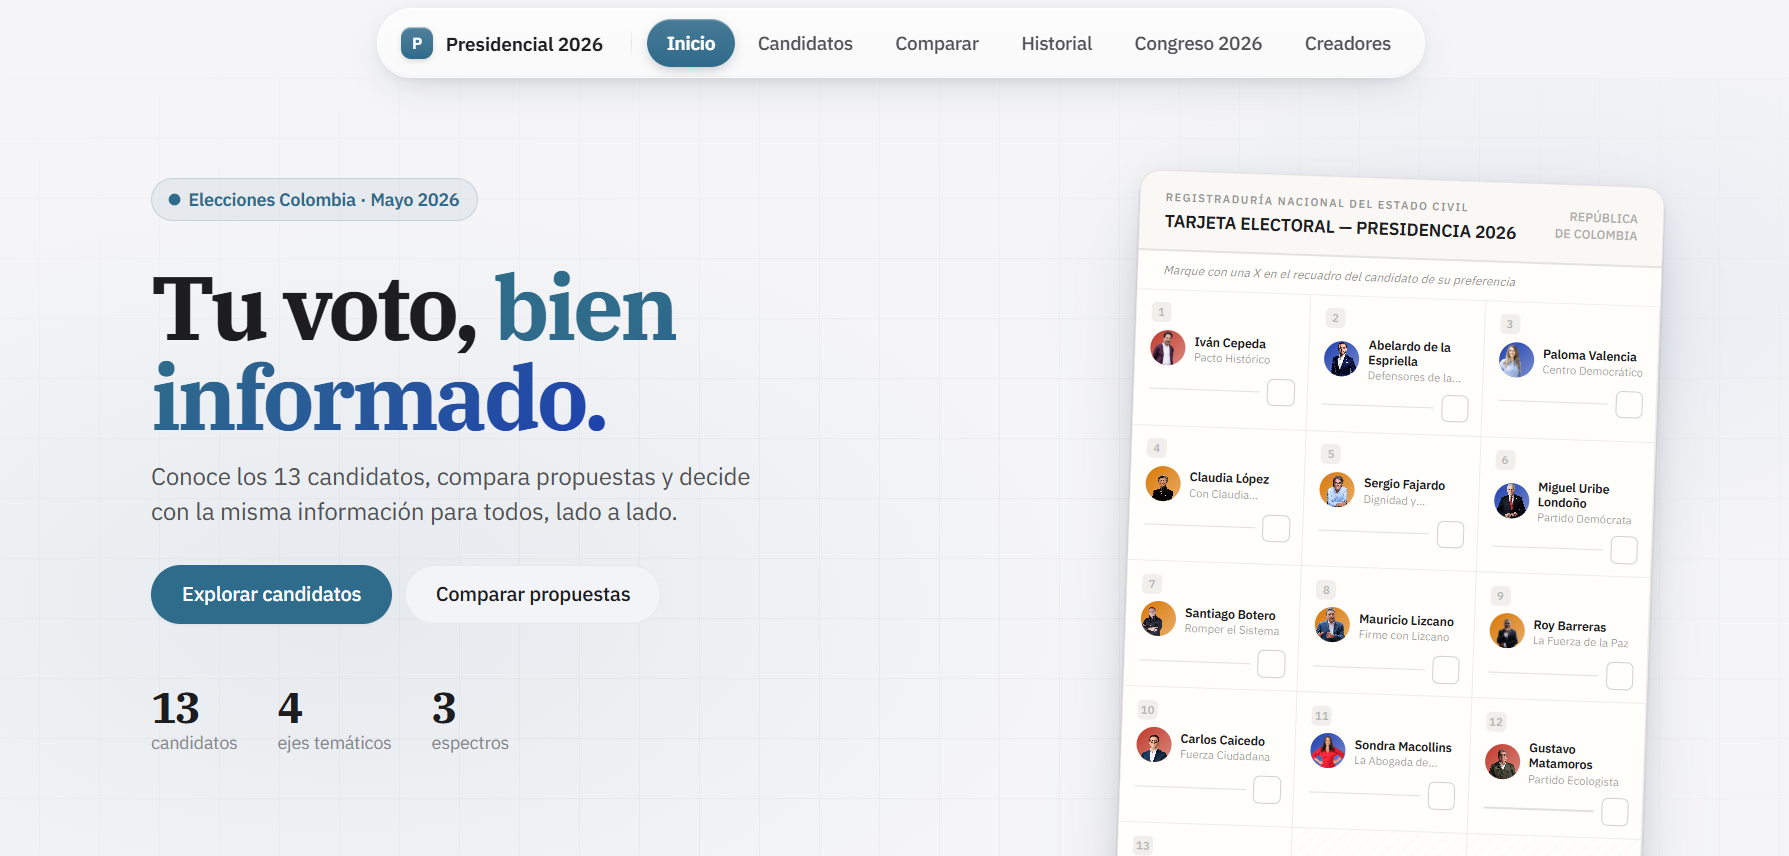Viewport: 1789px width, 856px height.
Task: Click Abelardo de la Espriella's avatar
Action: [x=1342, y=359]
